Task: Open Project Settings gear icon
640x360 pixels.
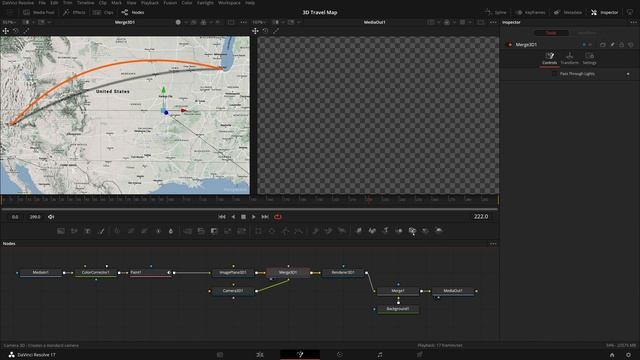Action: pos(629,355)
